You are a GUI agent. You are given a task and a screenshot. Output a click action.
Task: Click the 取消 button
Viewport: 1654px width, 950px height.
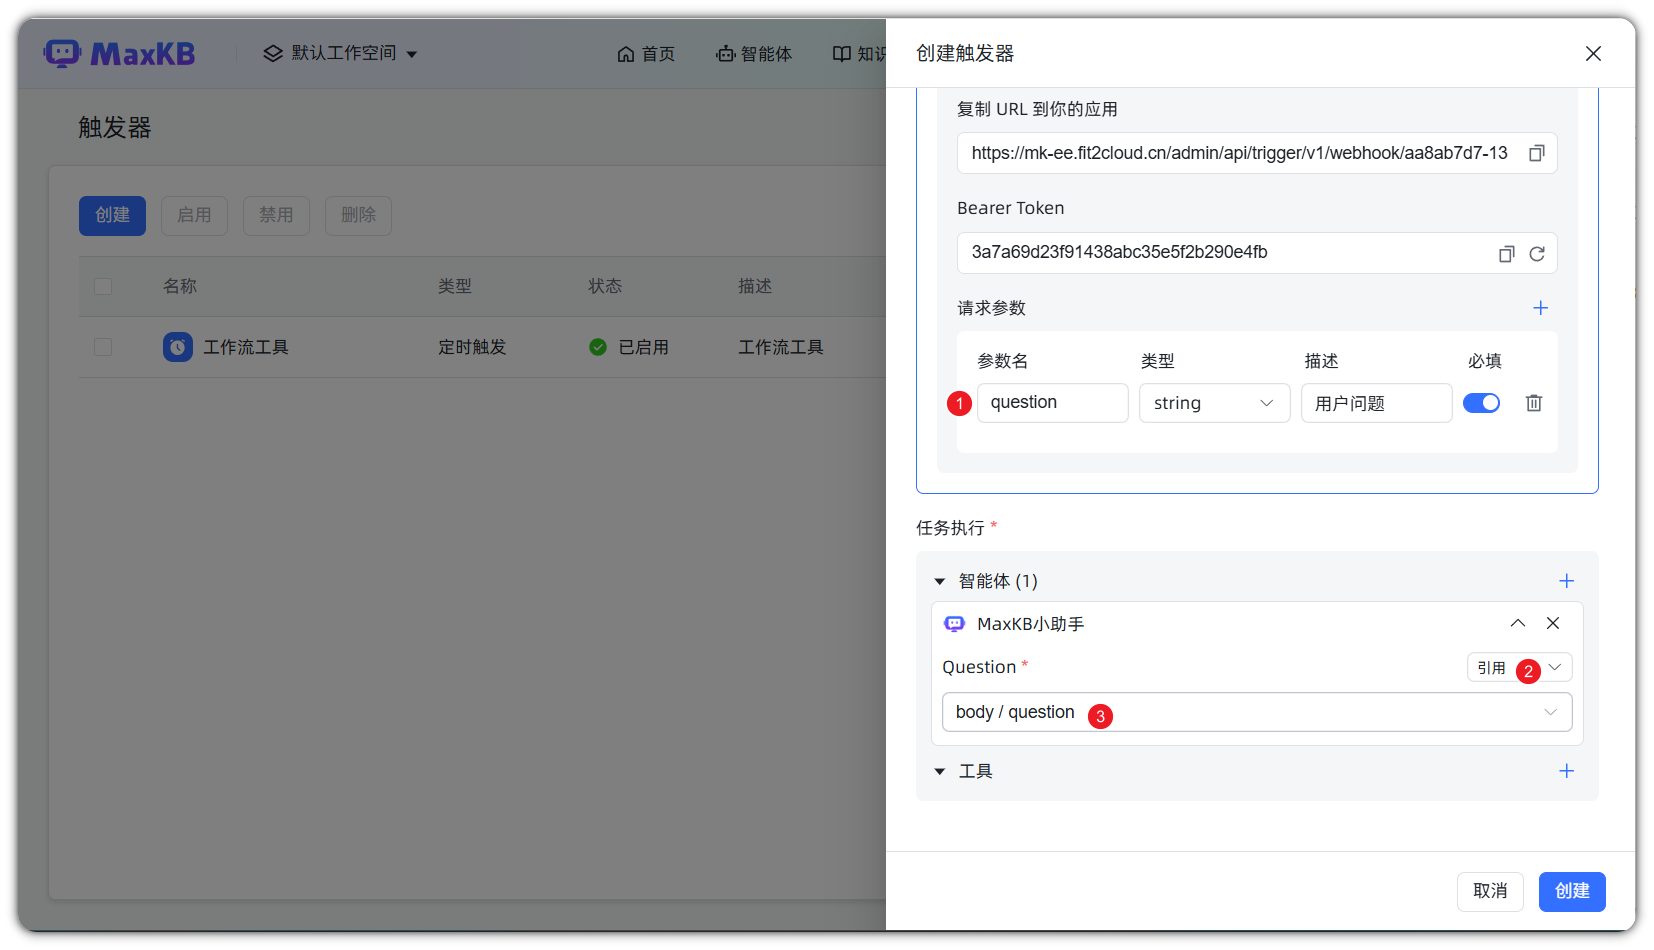point(1490,891)
